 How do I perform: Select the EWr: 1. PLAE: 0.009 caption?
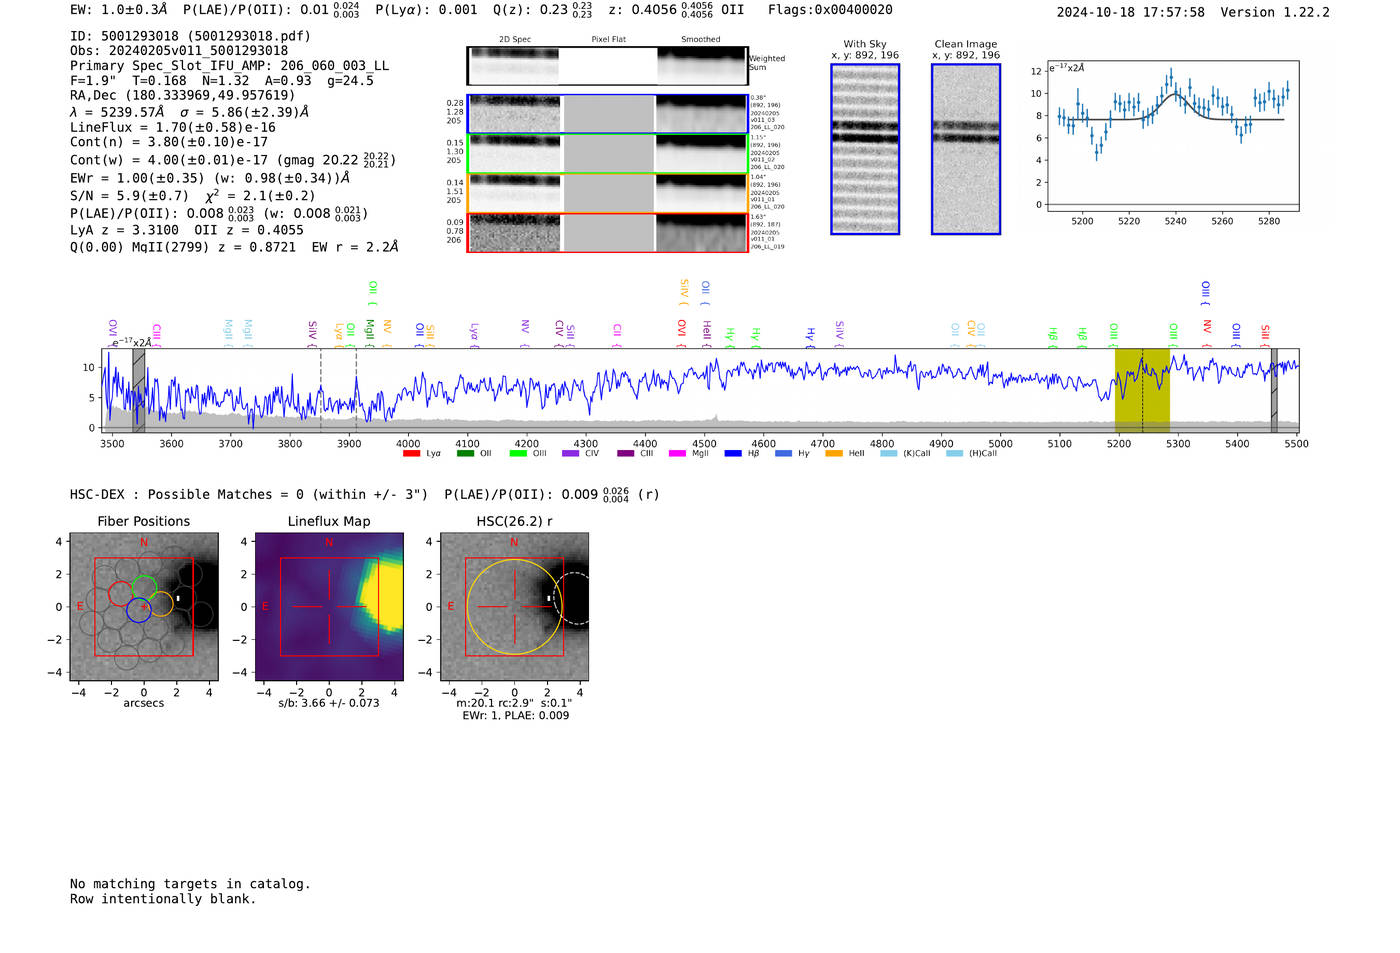point(515,715)
